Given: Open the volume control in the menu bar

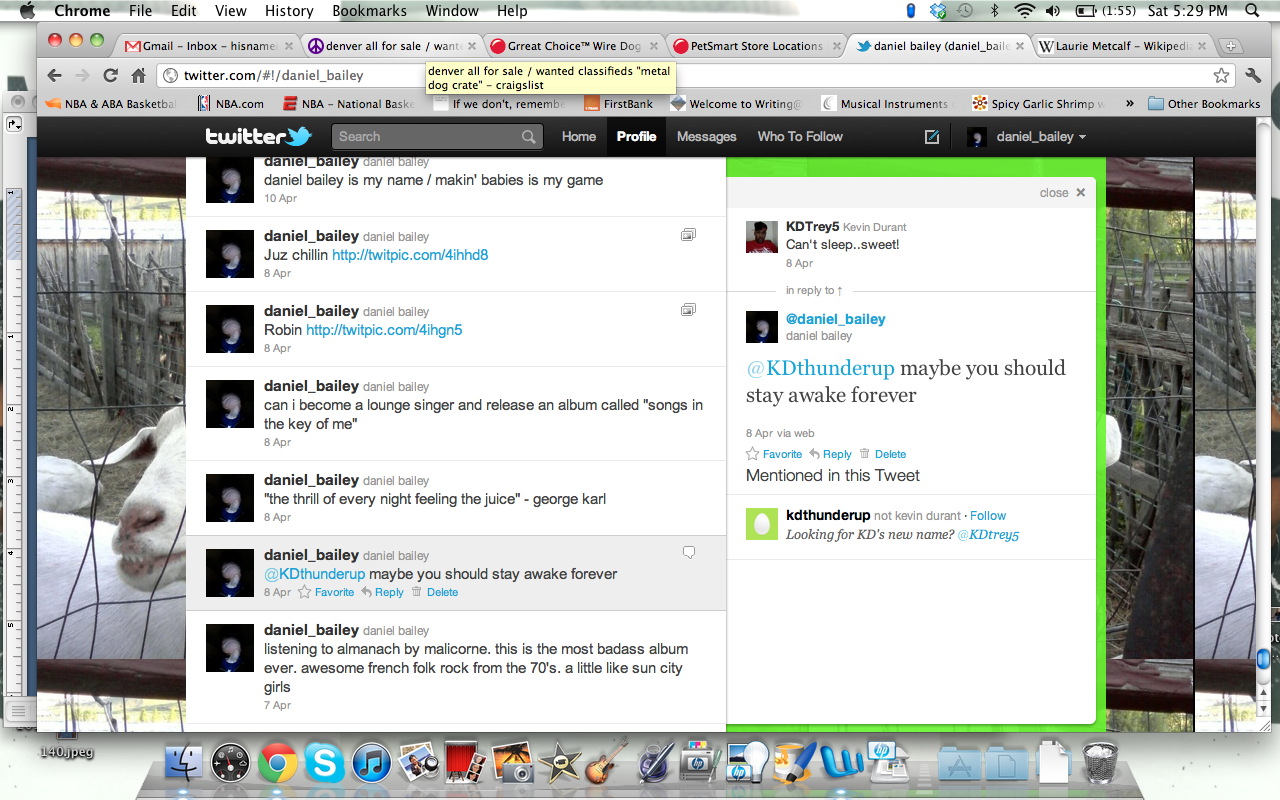Looking at the screenshot, I should point(1053,11).
